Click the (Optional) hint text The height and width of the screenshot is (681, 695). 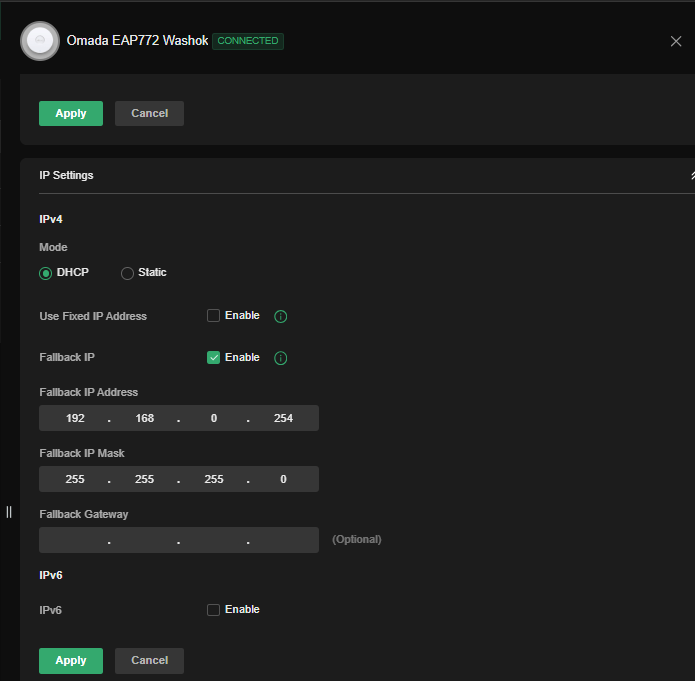(357, 540)
